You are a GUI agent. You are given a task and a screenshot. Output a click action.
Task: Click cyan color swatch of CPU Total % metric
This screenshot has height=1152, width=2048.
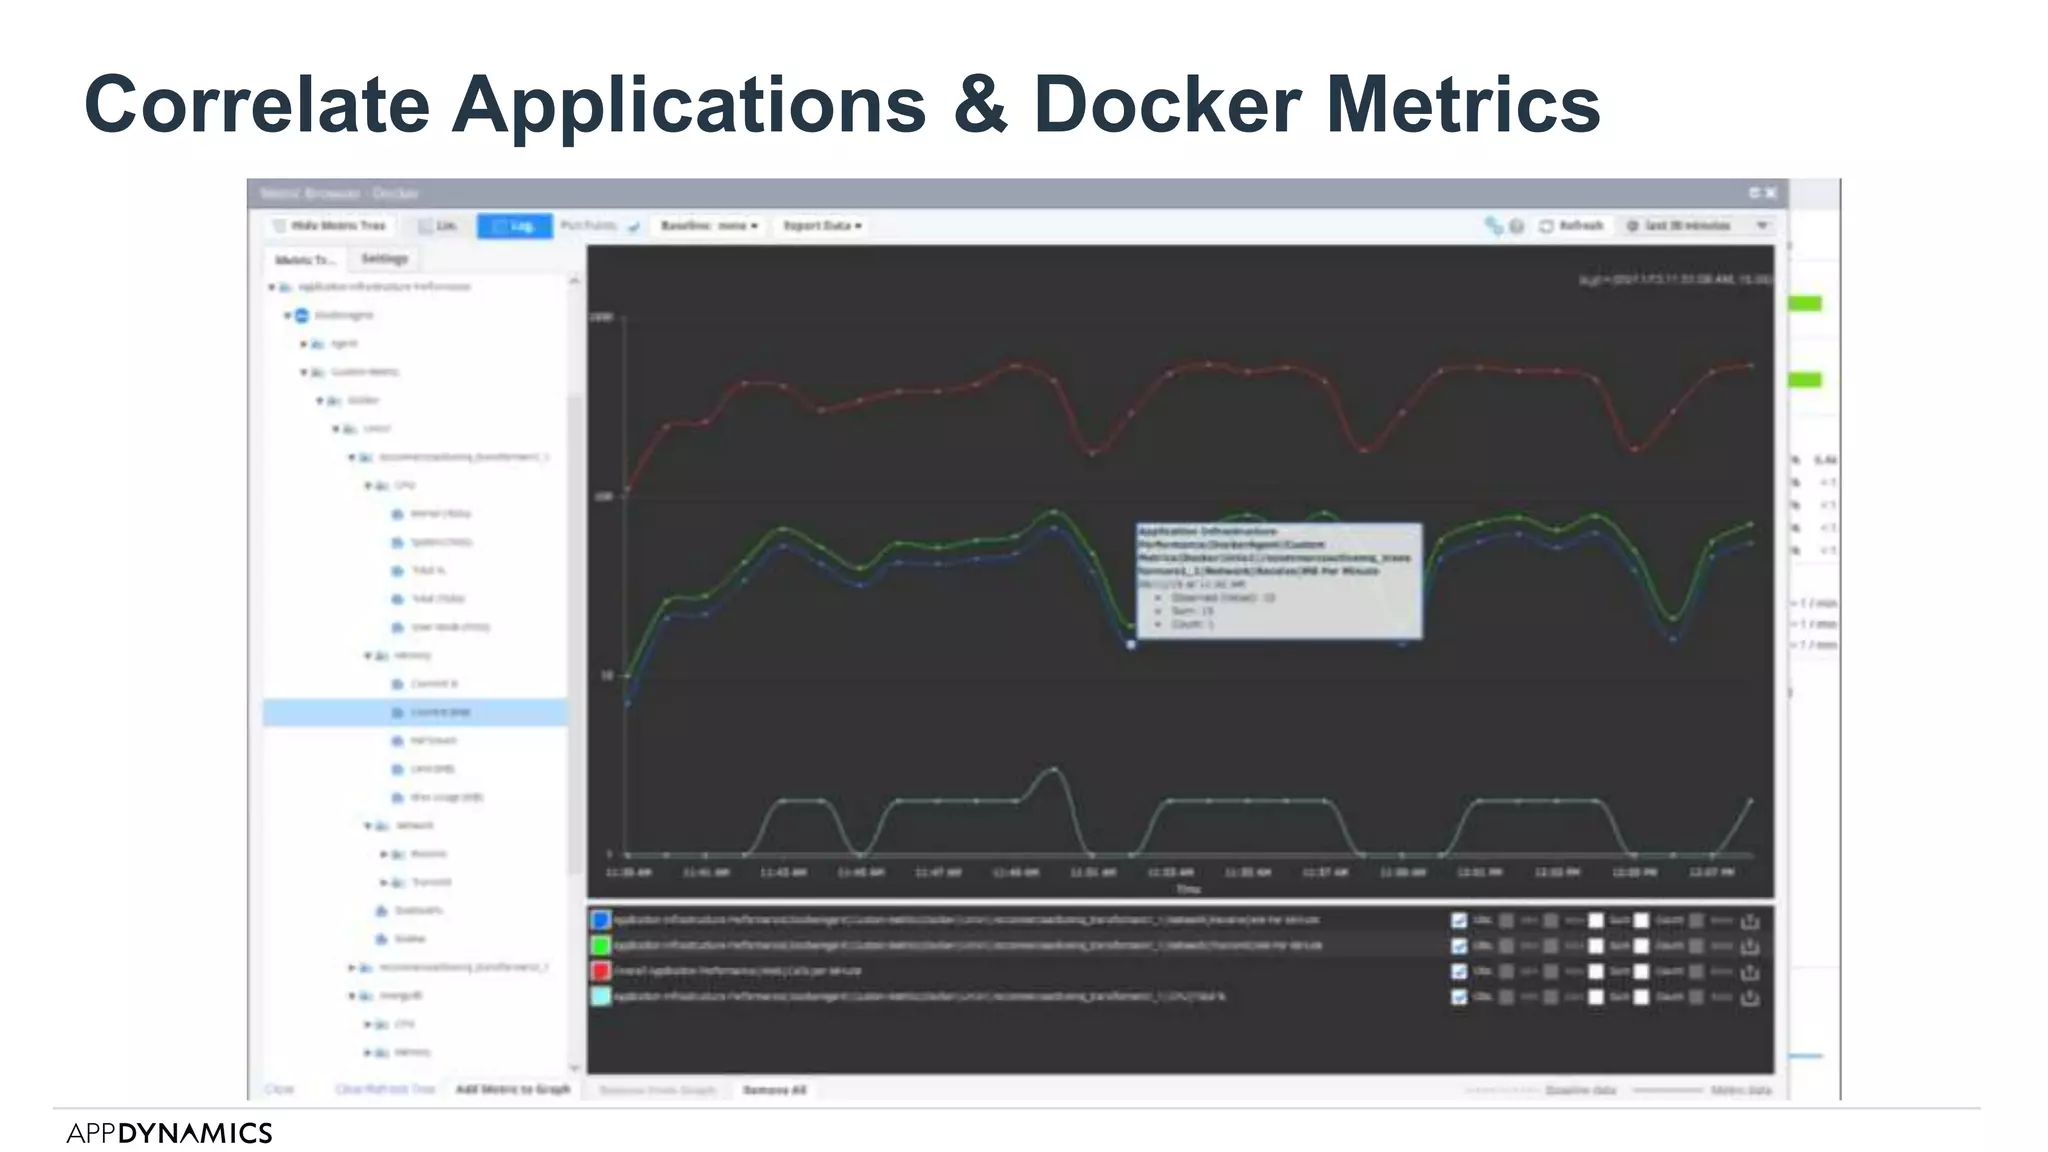click(601, 997)
